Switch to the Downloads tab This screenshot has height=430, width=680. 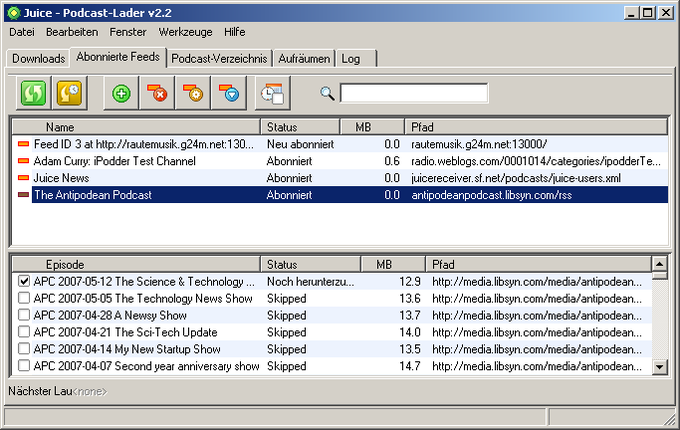[38, 59]
